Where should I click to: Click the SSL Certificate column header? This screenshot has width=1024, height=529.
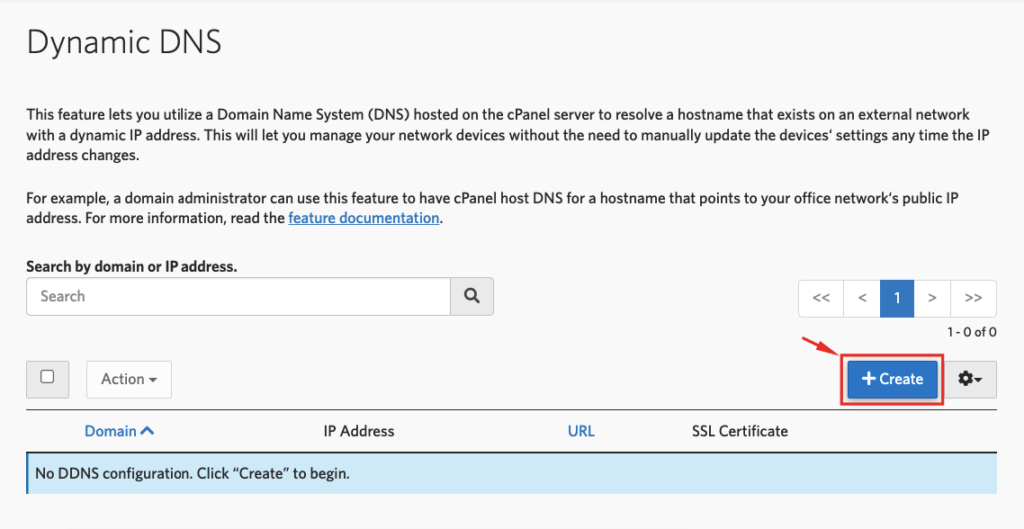(740, 431)
